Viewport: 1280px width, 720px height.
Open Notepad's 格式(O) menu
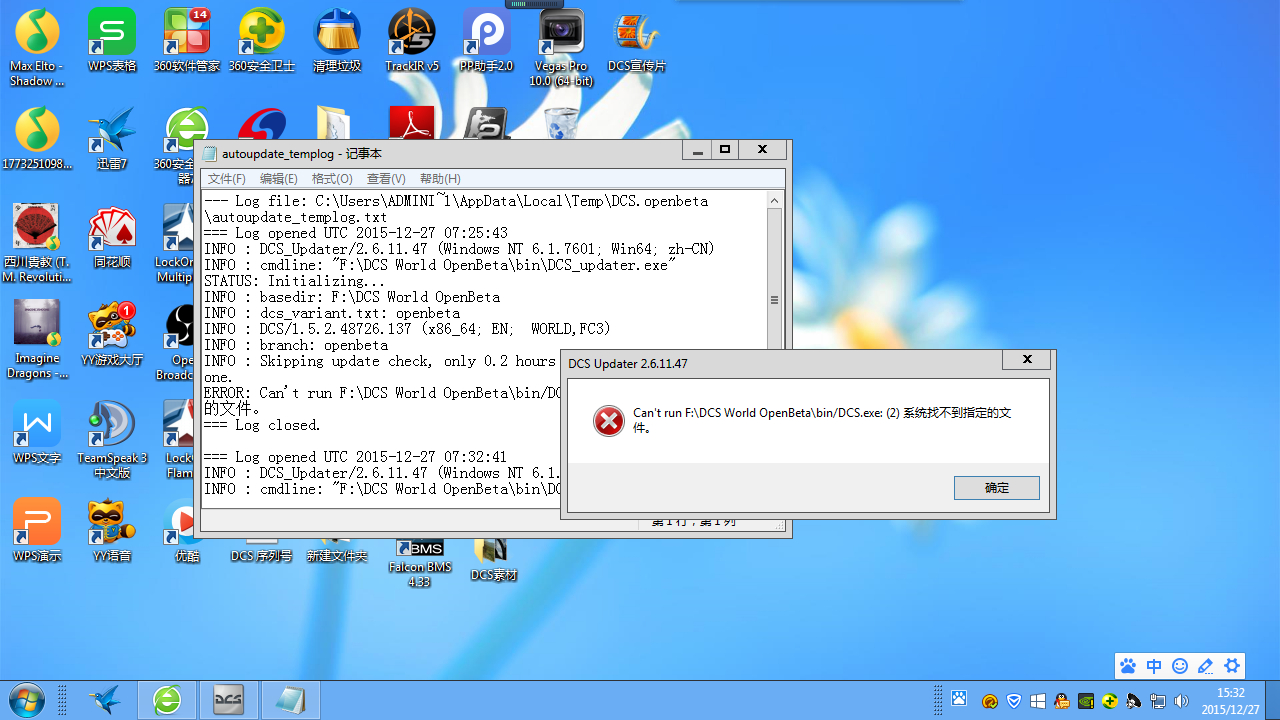pos(332,179)
